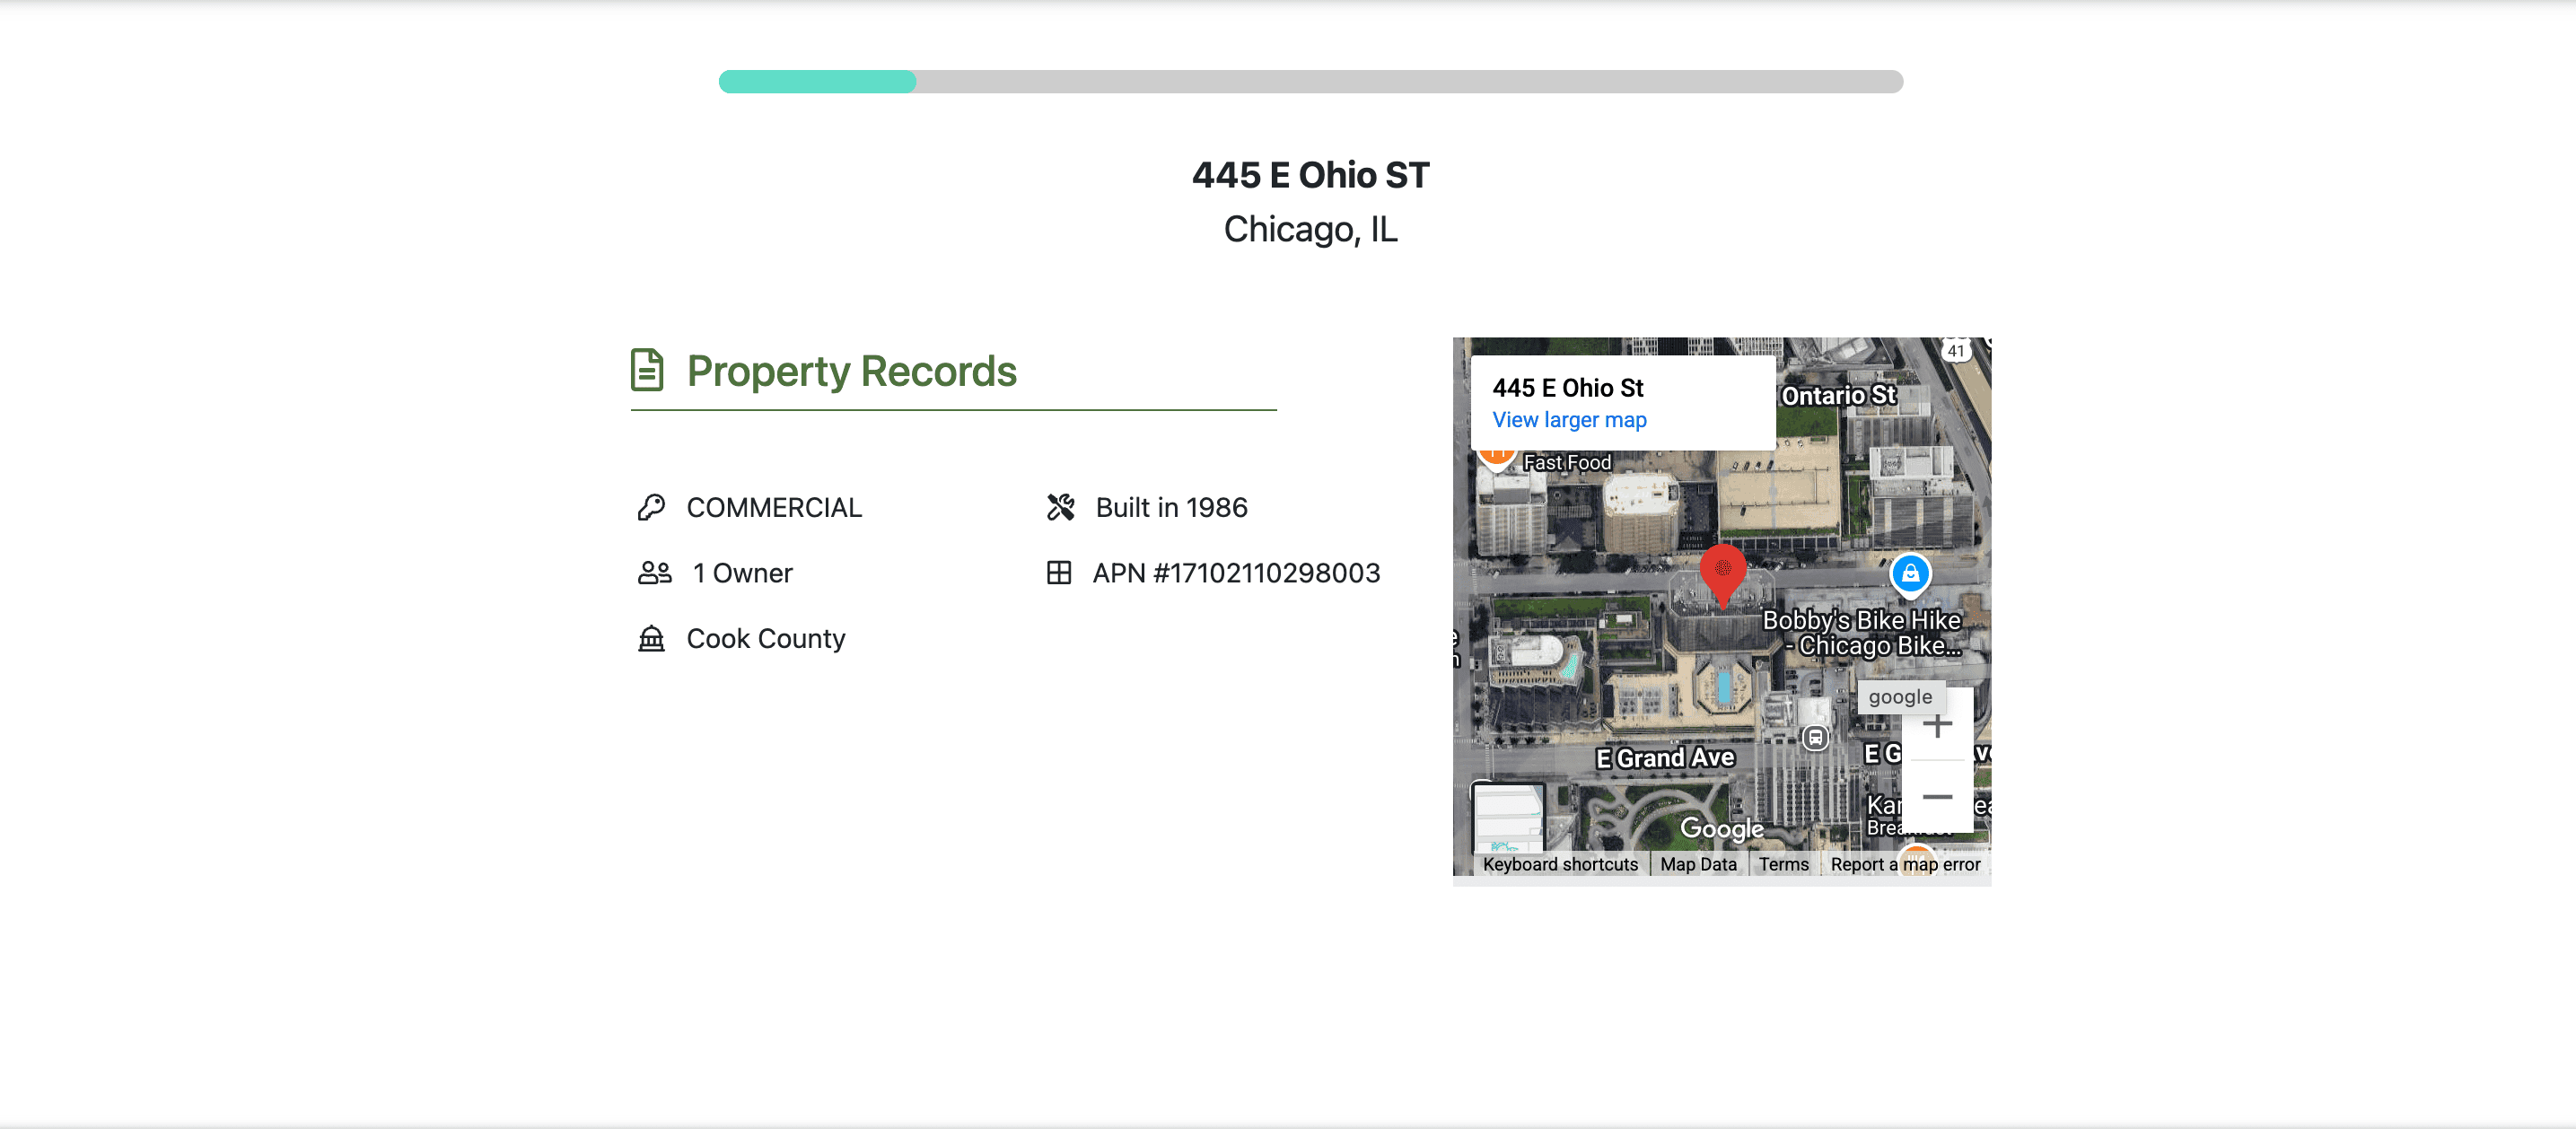The image size is (2576, 1129).
Task: Click the Chicago, IL subtitle
Action: click(1310, 229)
